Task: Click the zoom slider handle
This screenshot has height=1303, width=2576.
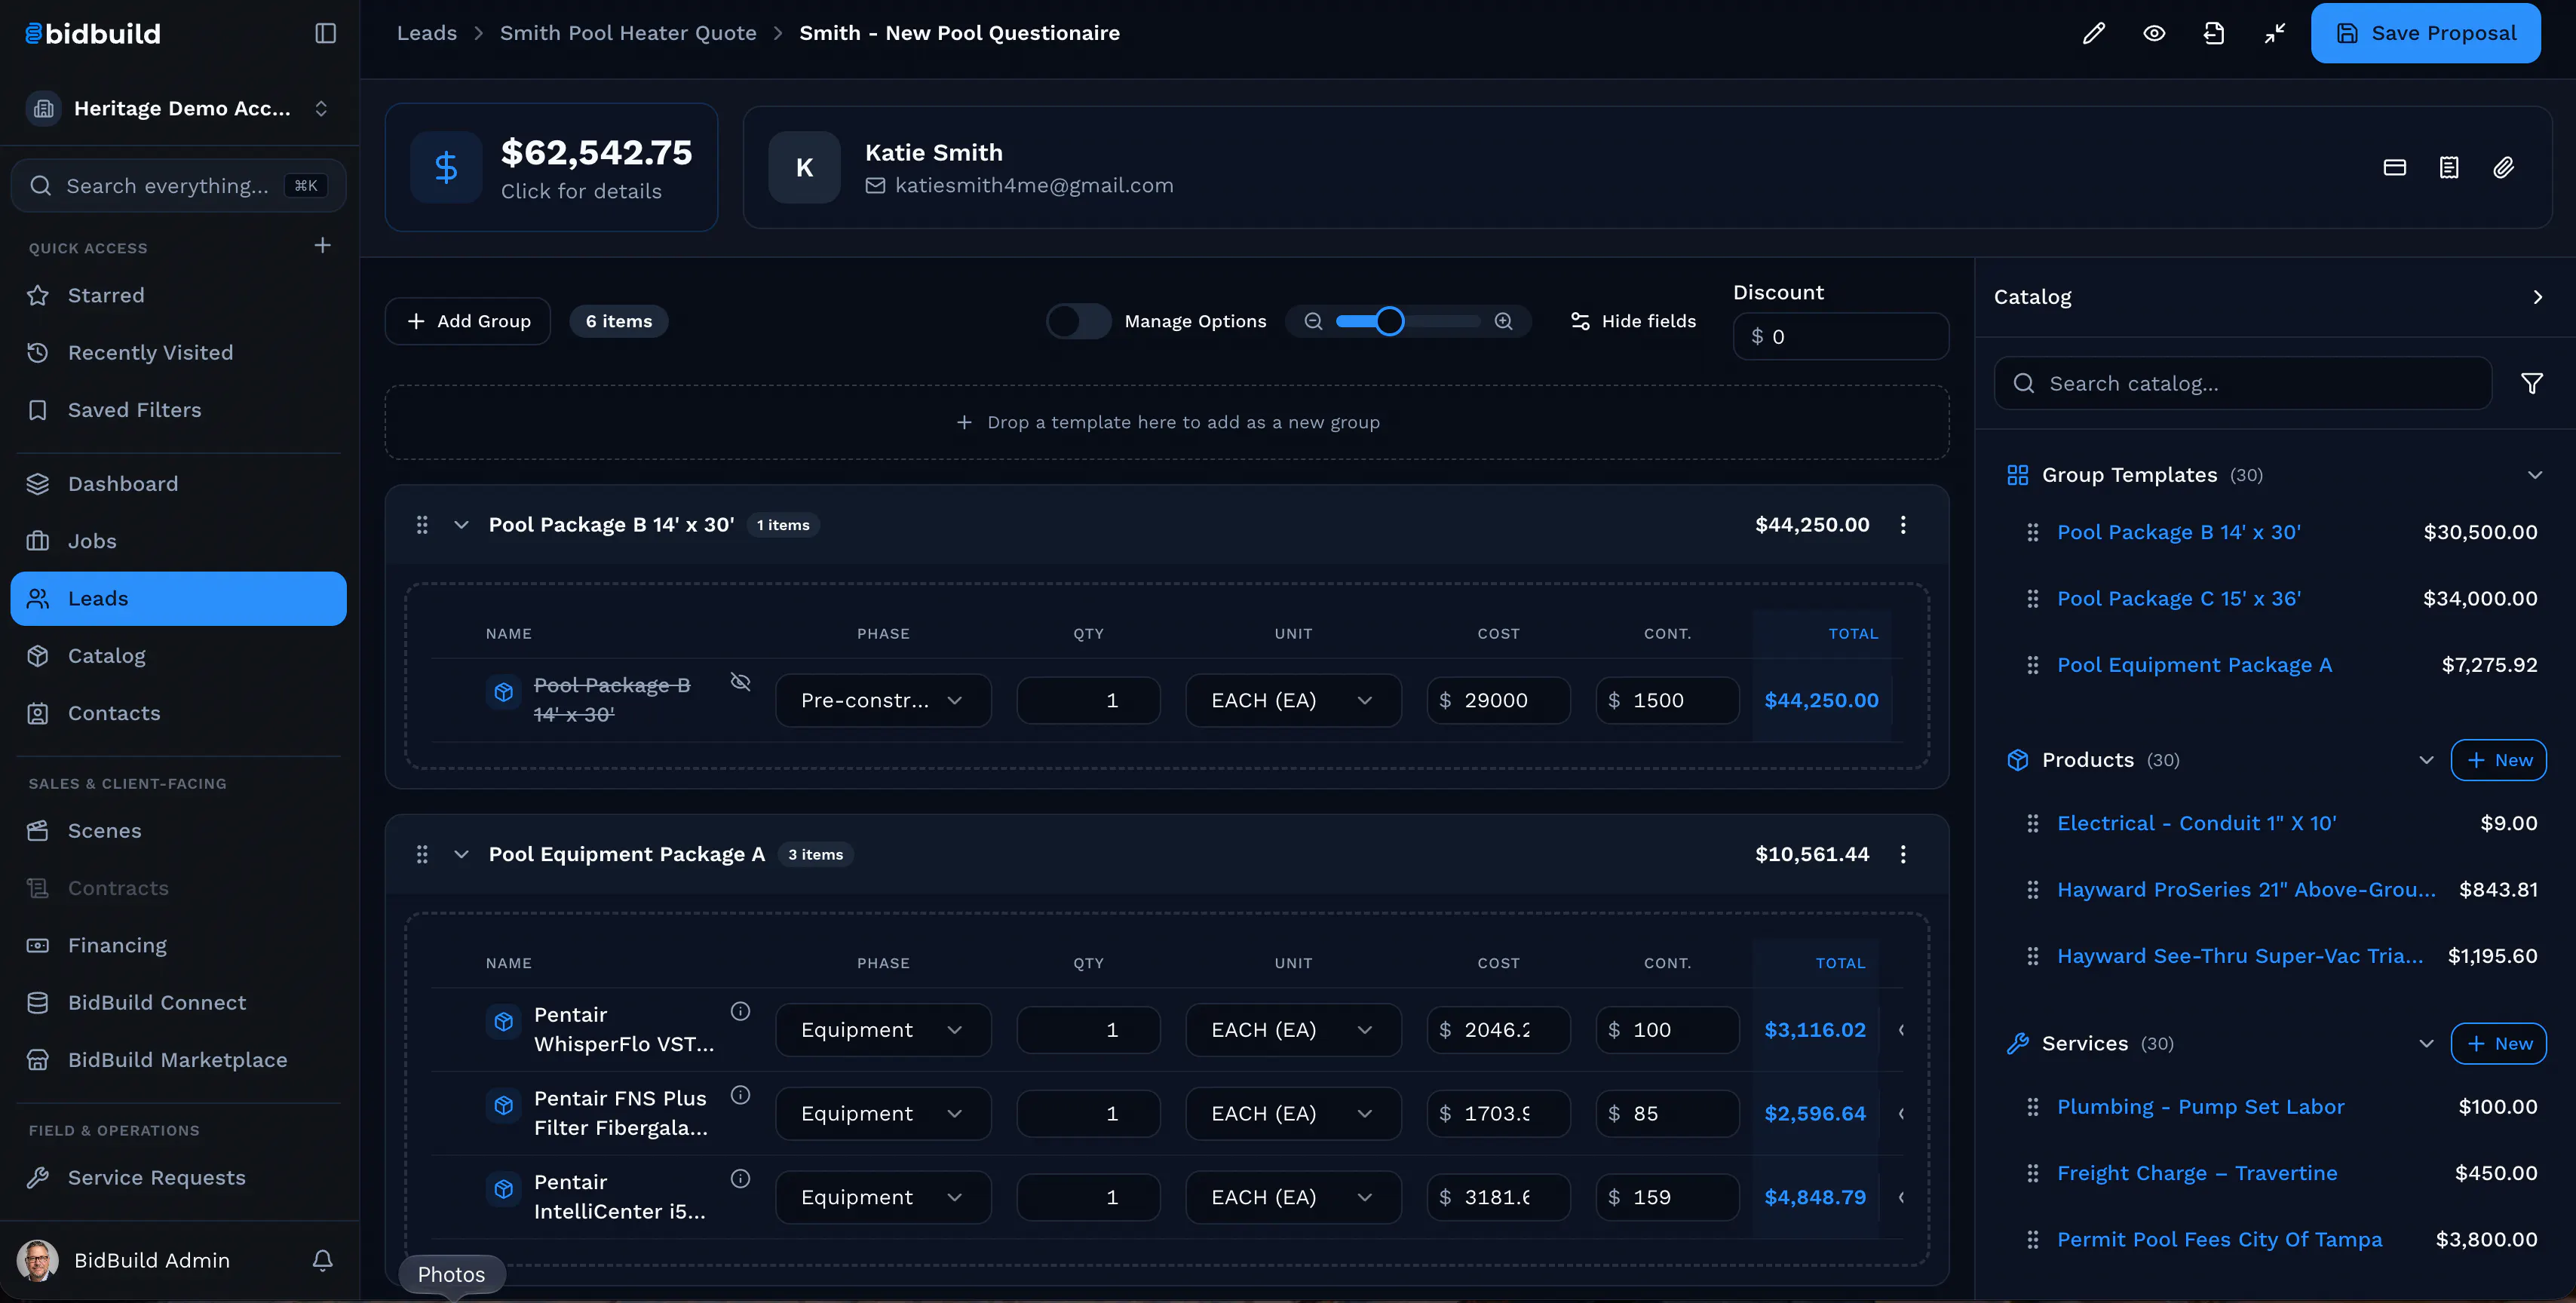Action: coord(1389,321)
